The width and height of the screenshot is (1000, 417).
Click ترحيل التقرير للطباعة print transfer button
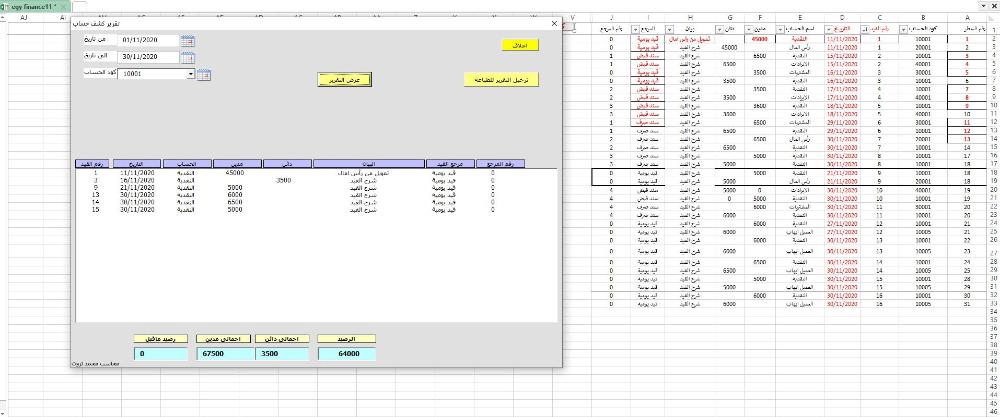point(502,80)
